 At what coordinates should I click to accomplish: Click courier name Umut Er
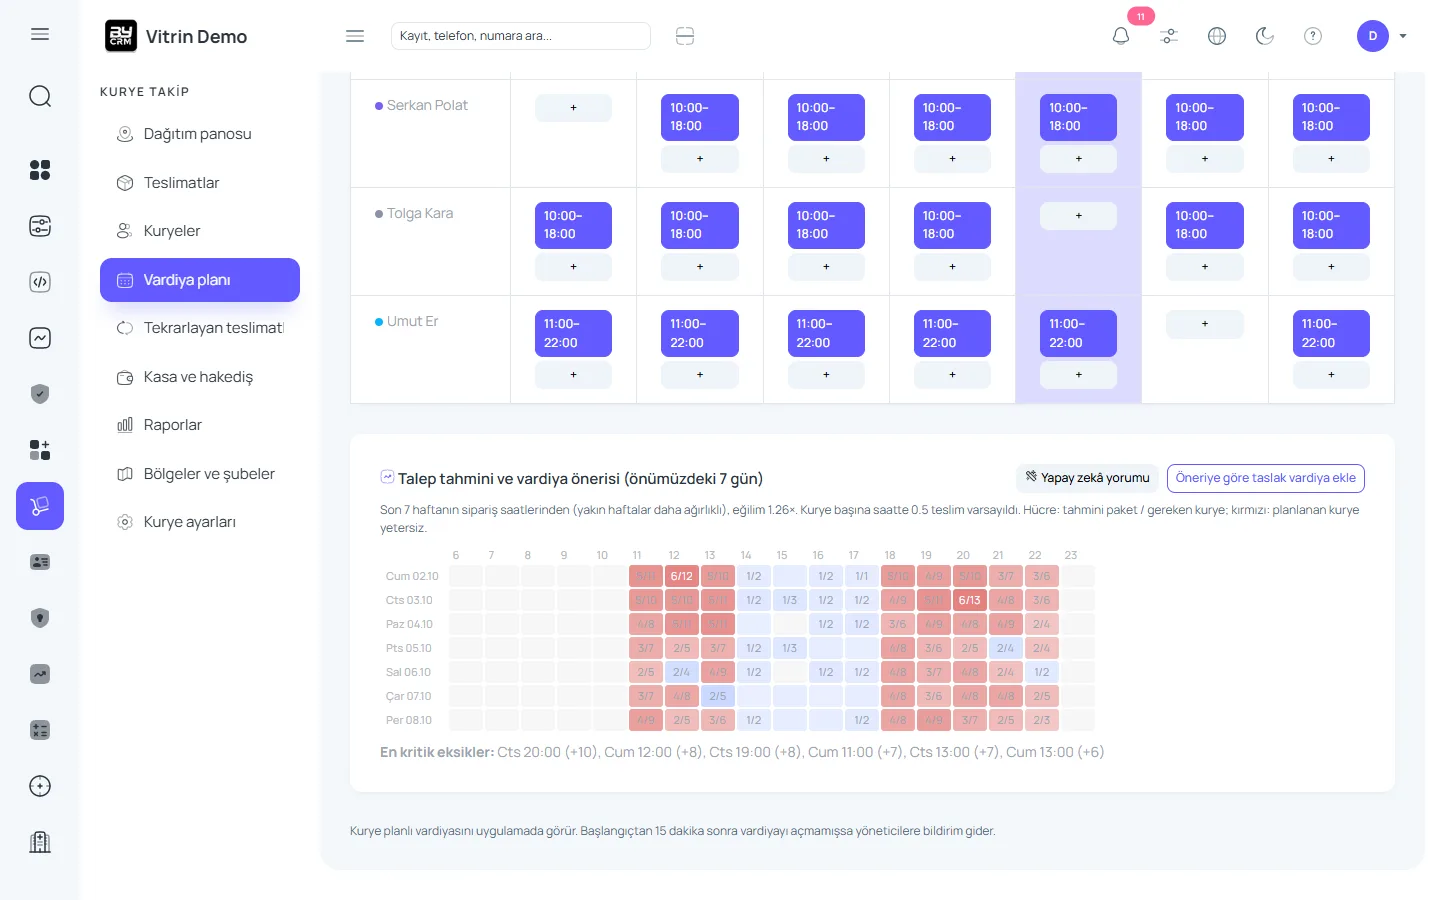[412, 321]
